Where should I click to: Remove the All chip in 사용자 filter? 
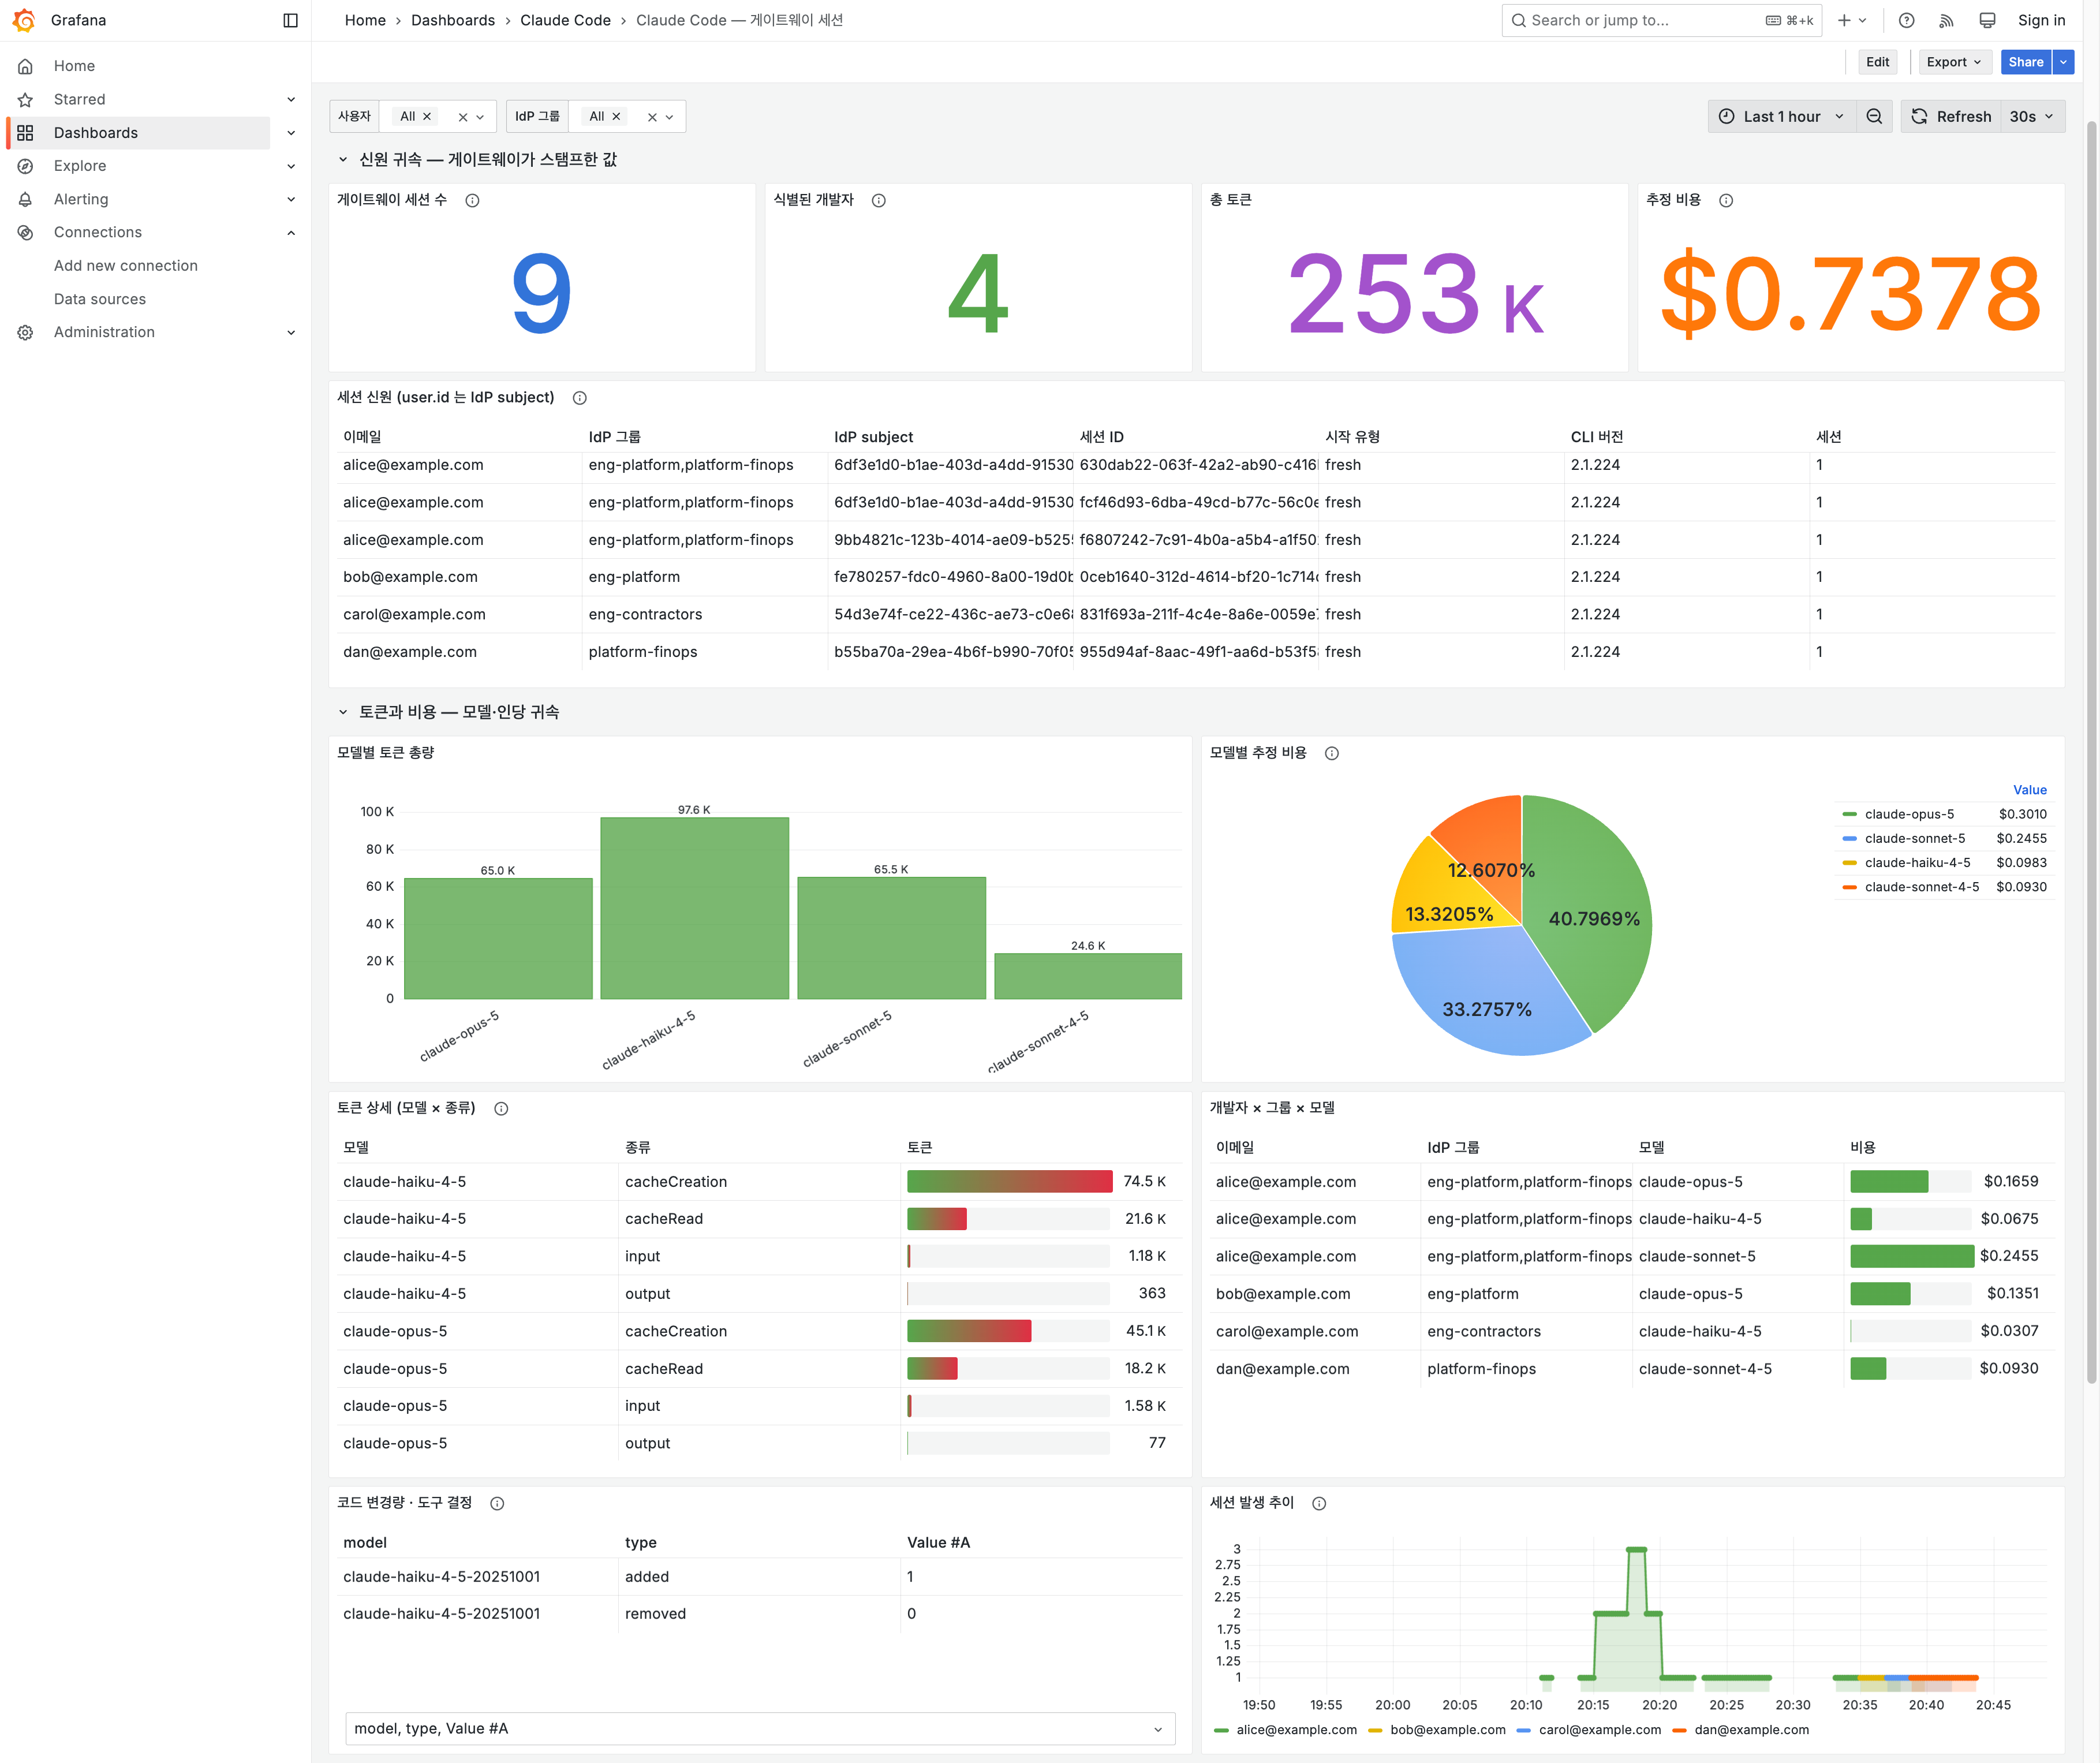point(427,116)
